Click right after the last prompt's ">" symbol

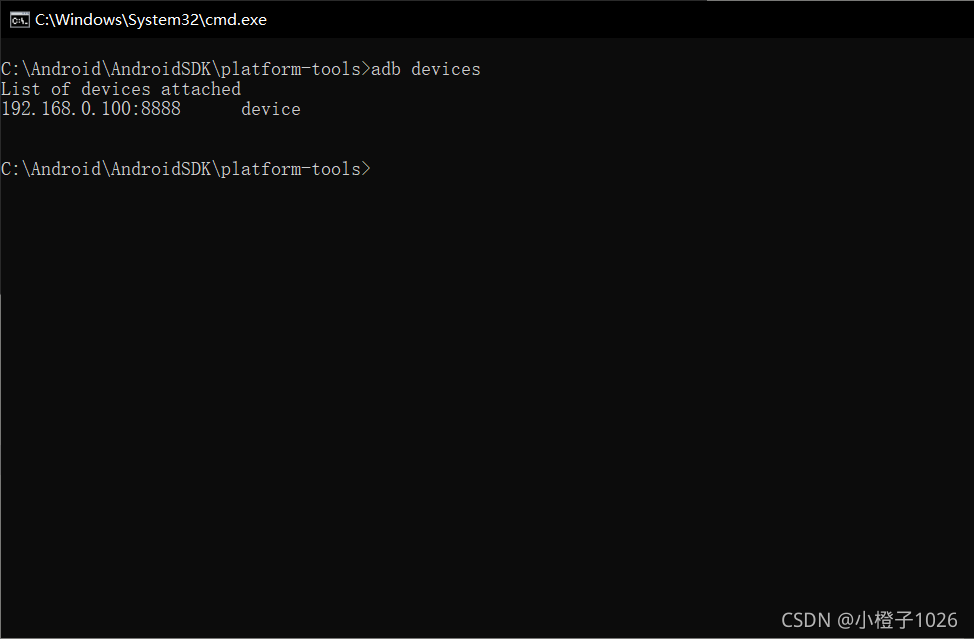(376, 169)
